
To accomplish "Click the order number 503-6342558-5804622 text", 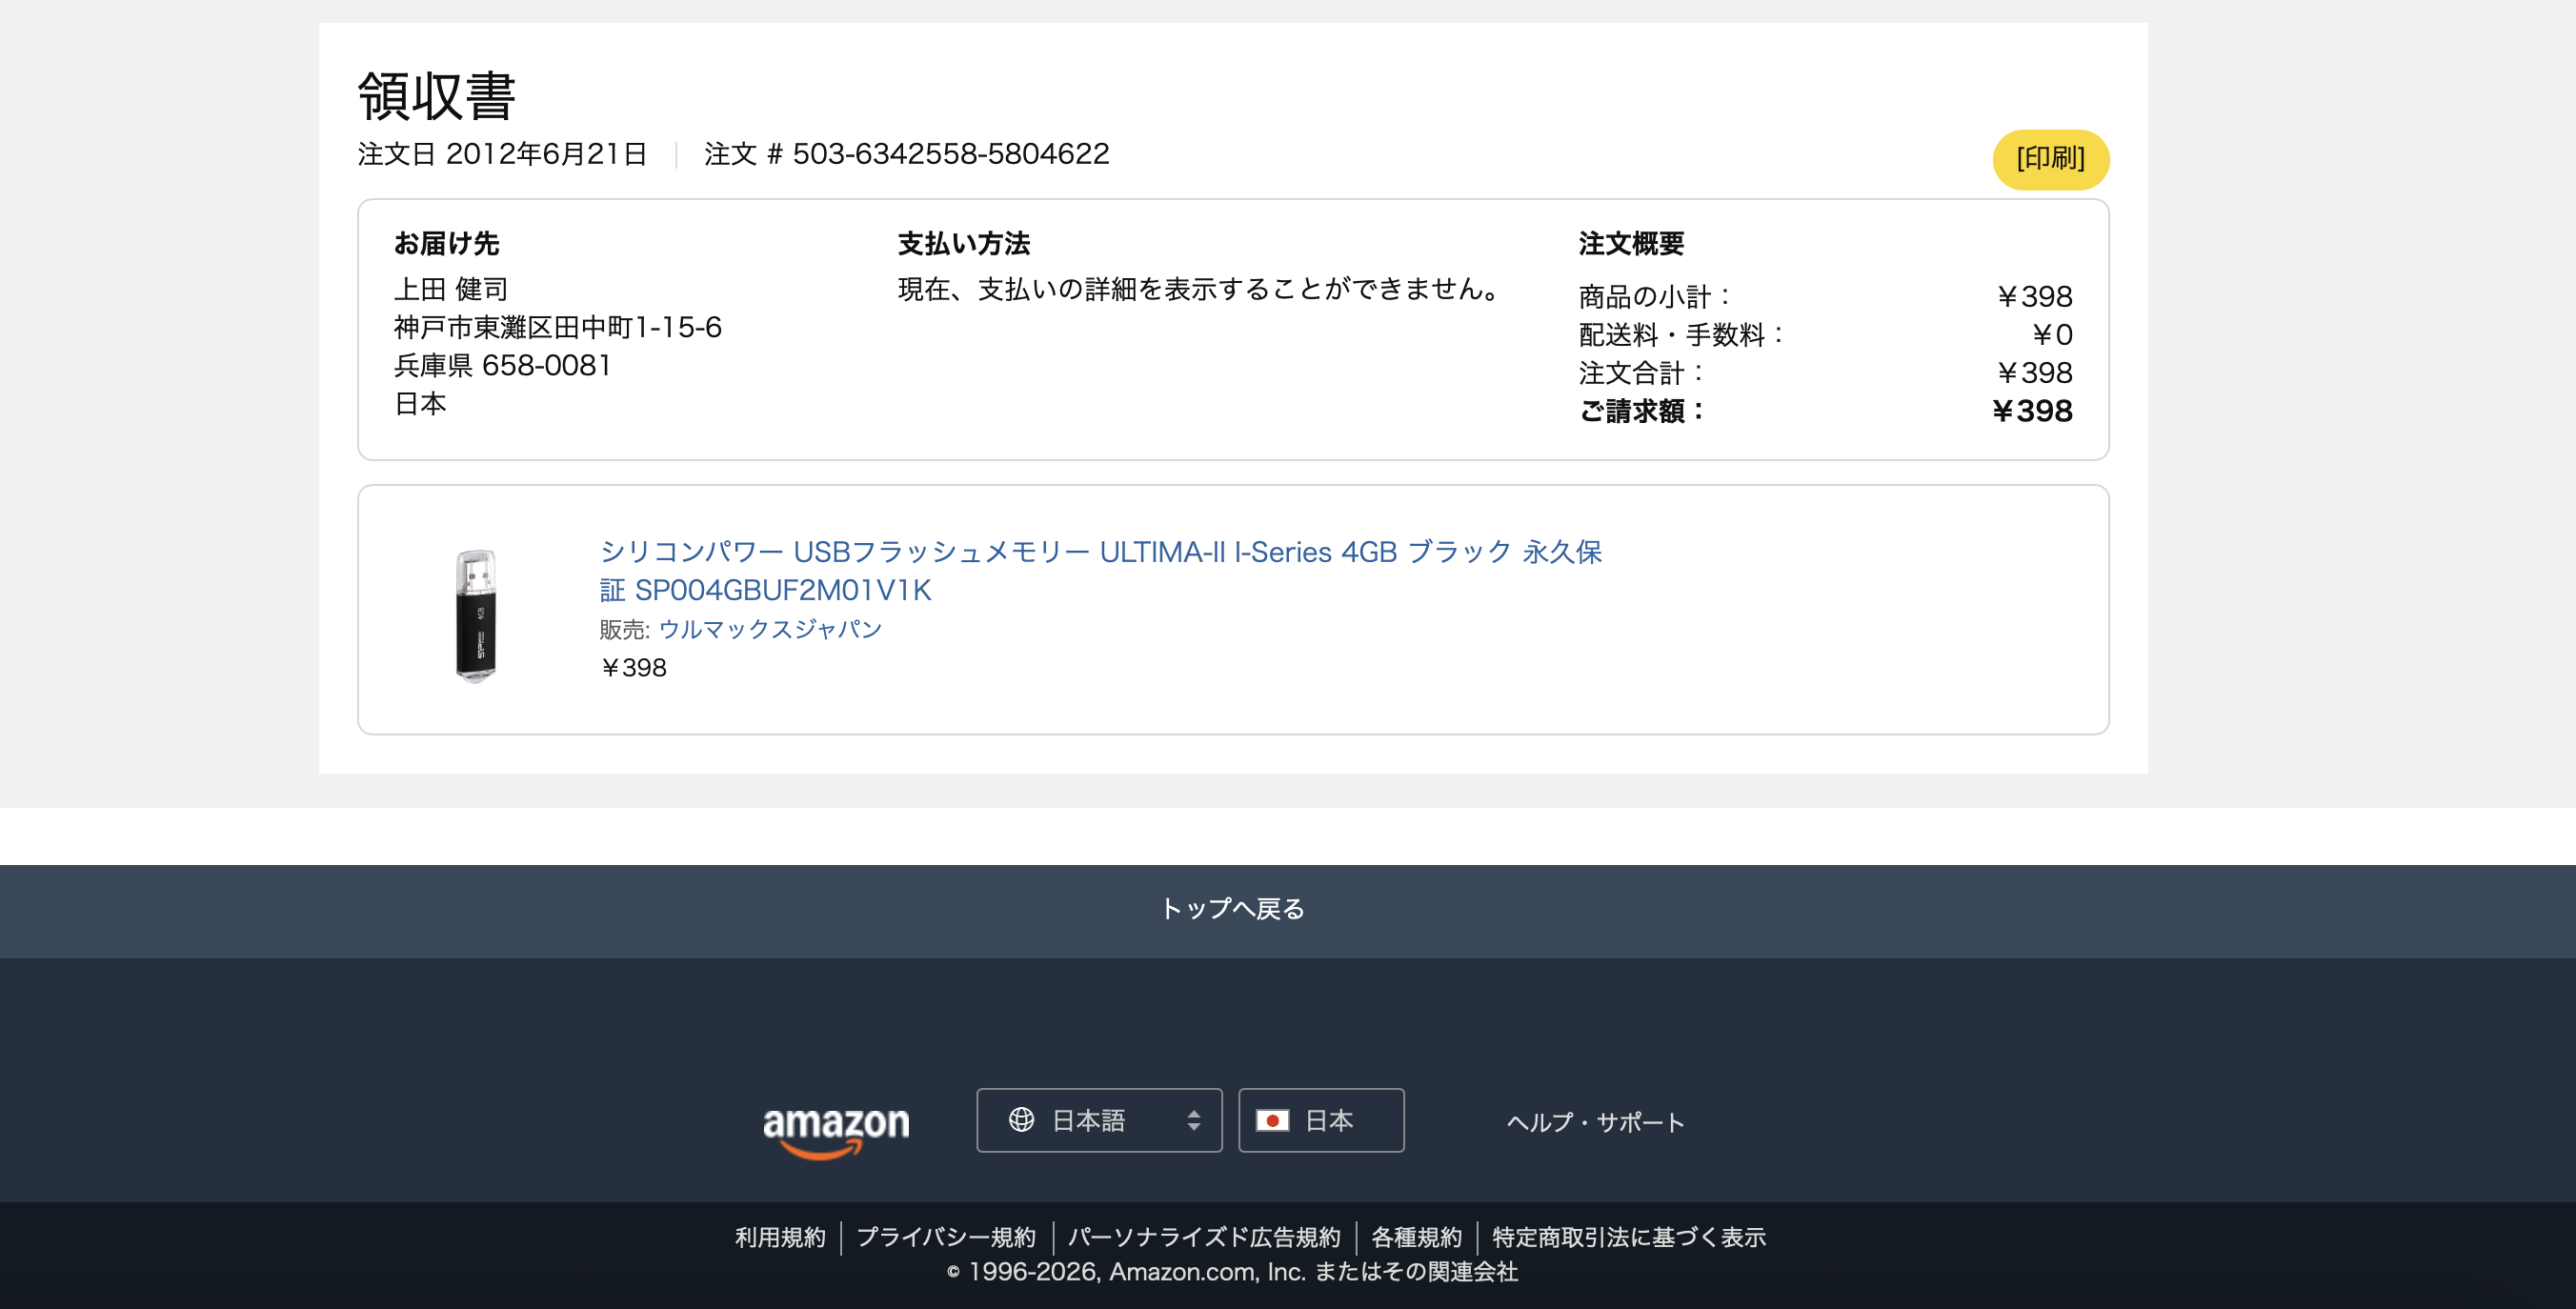I will point(950,154).
